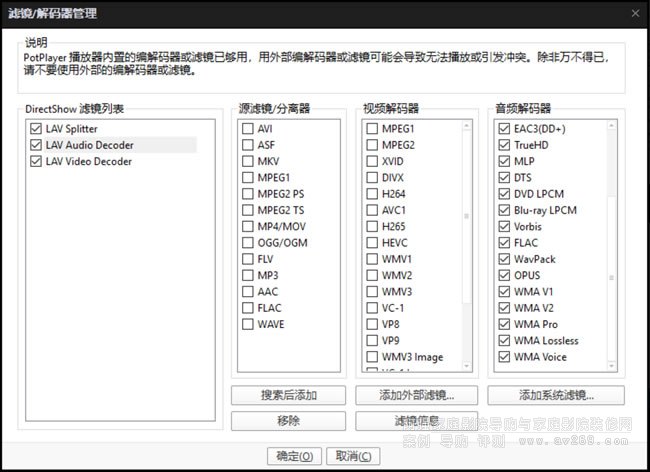Enable H264 video decoder checkbox
Image resolution: width=650 pixels, height=472 pixels.
pyautogui.click(x=372, y=194)
